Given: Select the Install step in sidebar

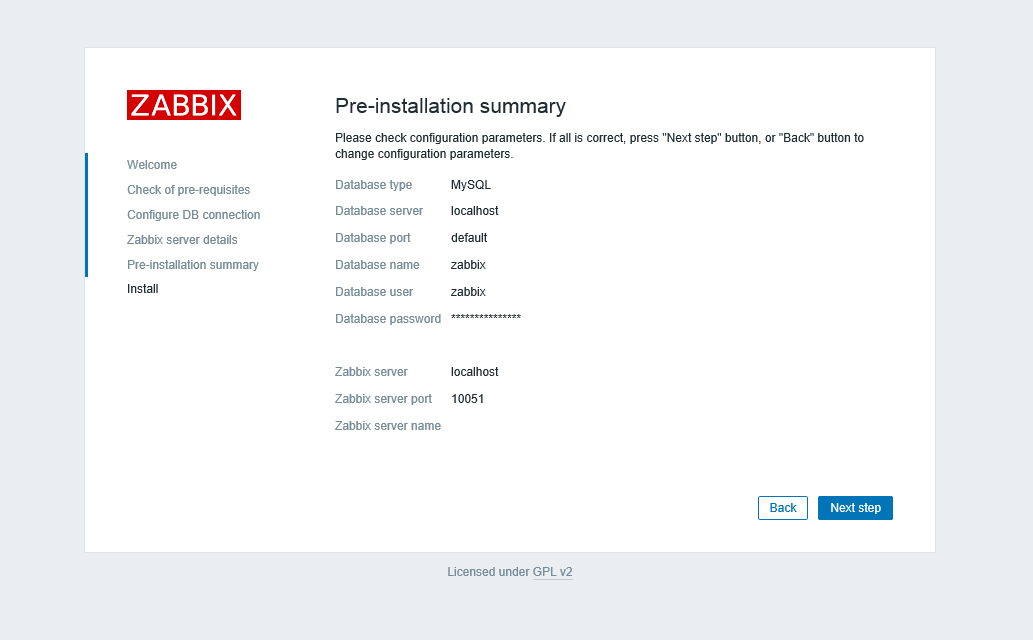Looking at the screenshot, I should click(x=143, y=289).
